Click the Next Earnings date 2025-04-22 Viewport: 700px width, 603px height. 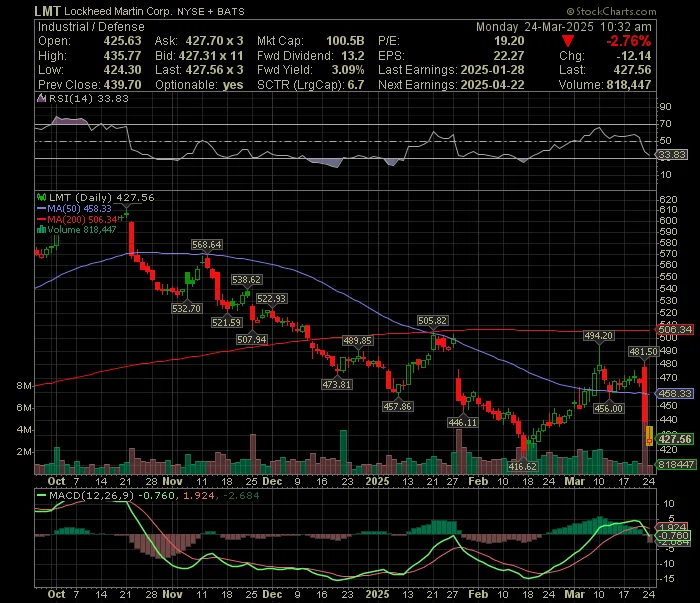[x=492, y=85]
